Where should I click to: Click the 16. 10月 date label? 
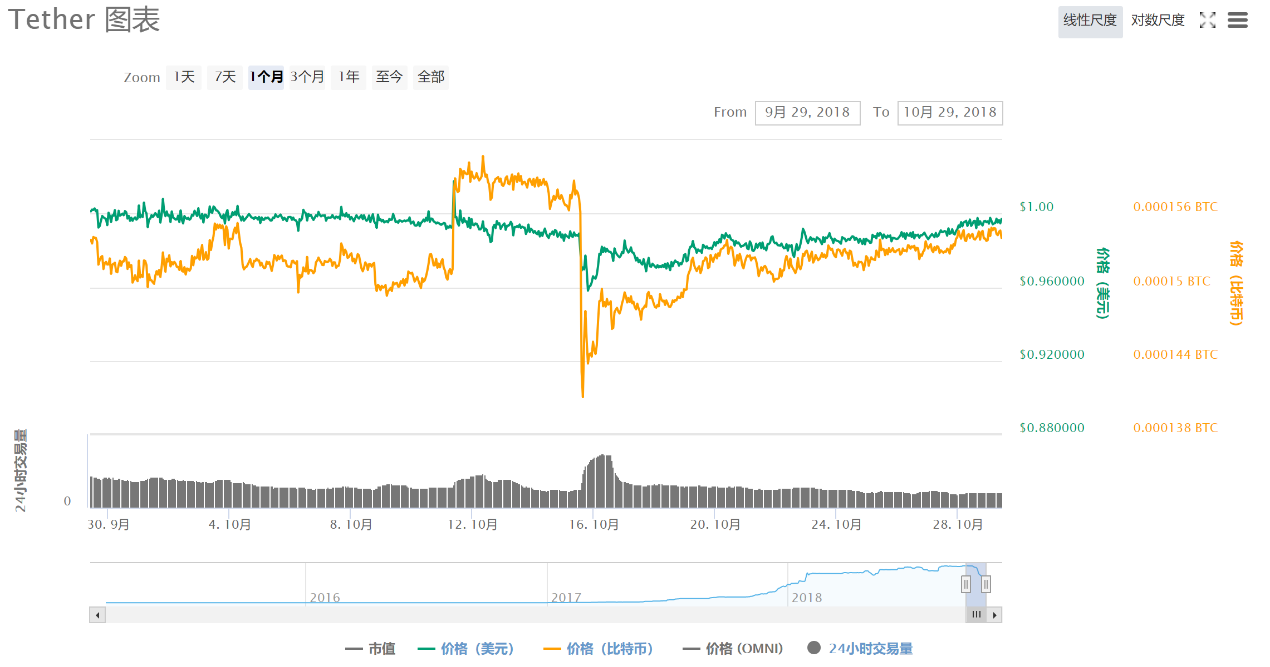coord(594,524)
